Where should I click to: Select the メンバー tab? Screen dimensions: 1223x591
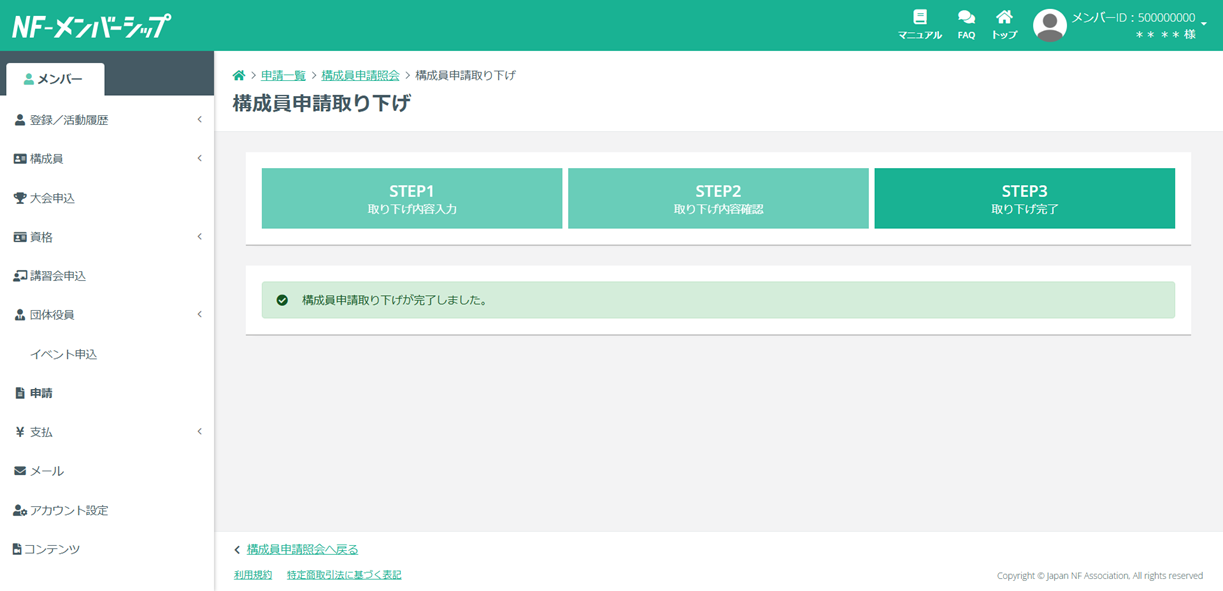point(54,79)
